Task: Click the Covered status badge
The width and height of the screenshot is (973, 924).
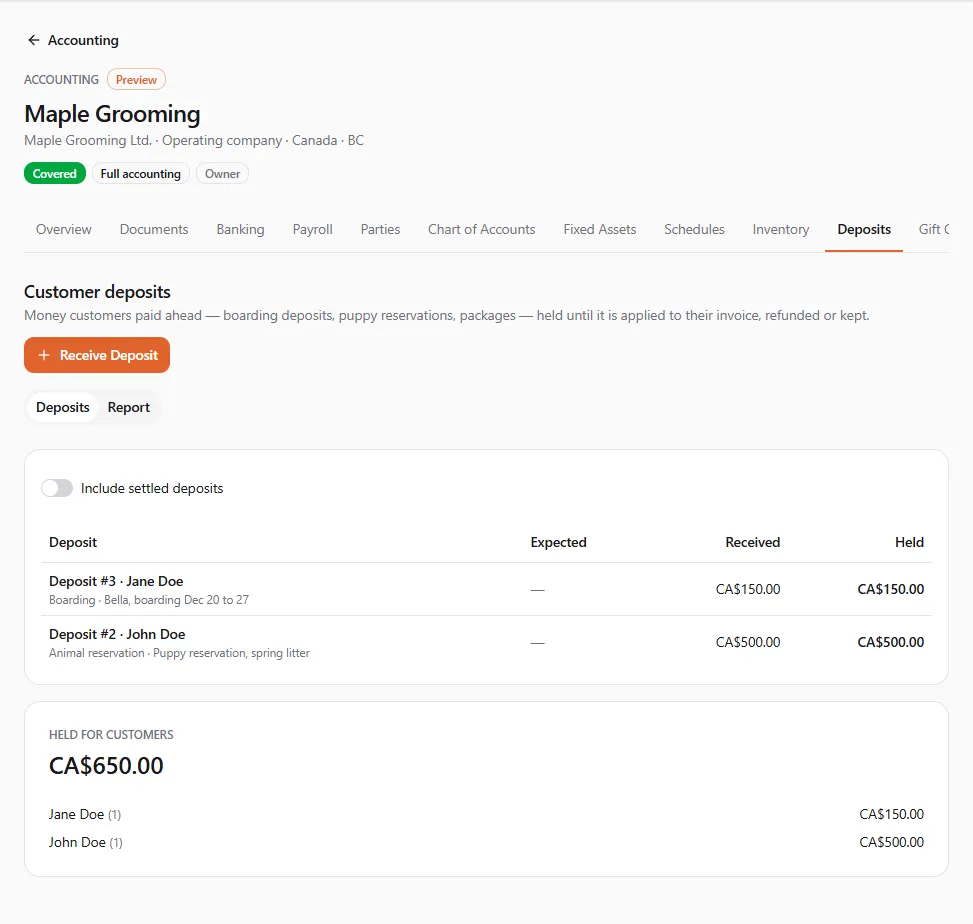Action: (55, 174)
